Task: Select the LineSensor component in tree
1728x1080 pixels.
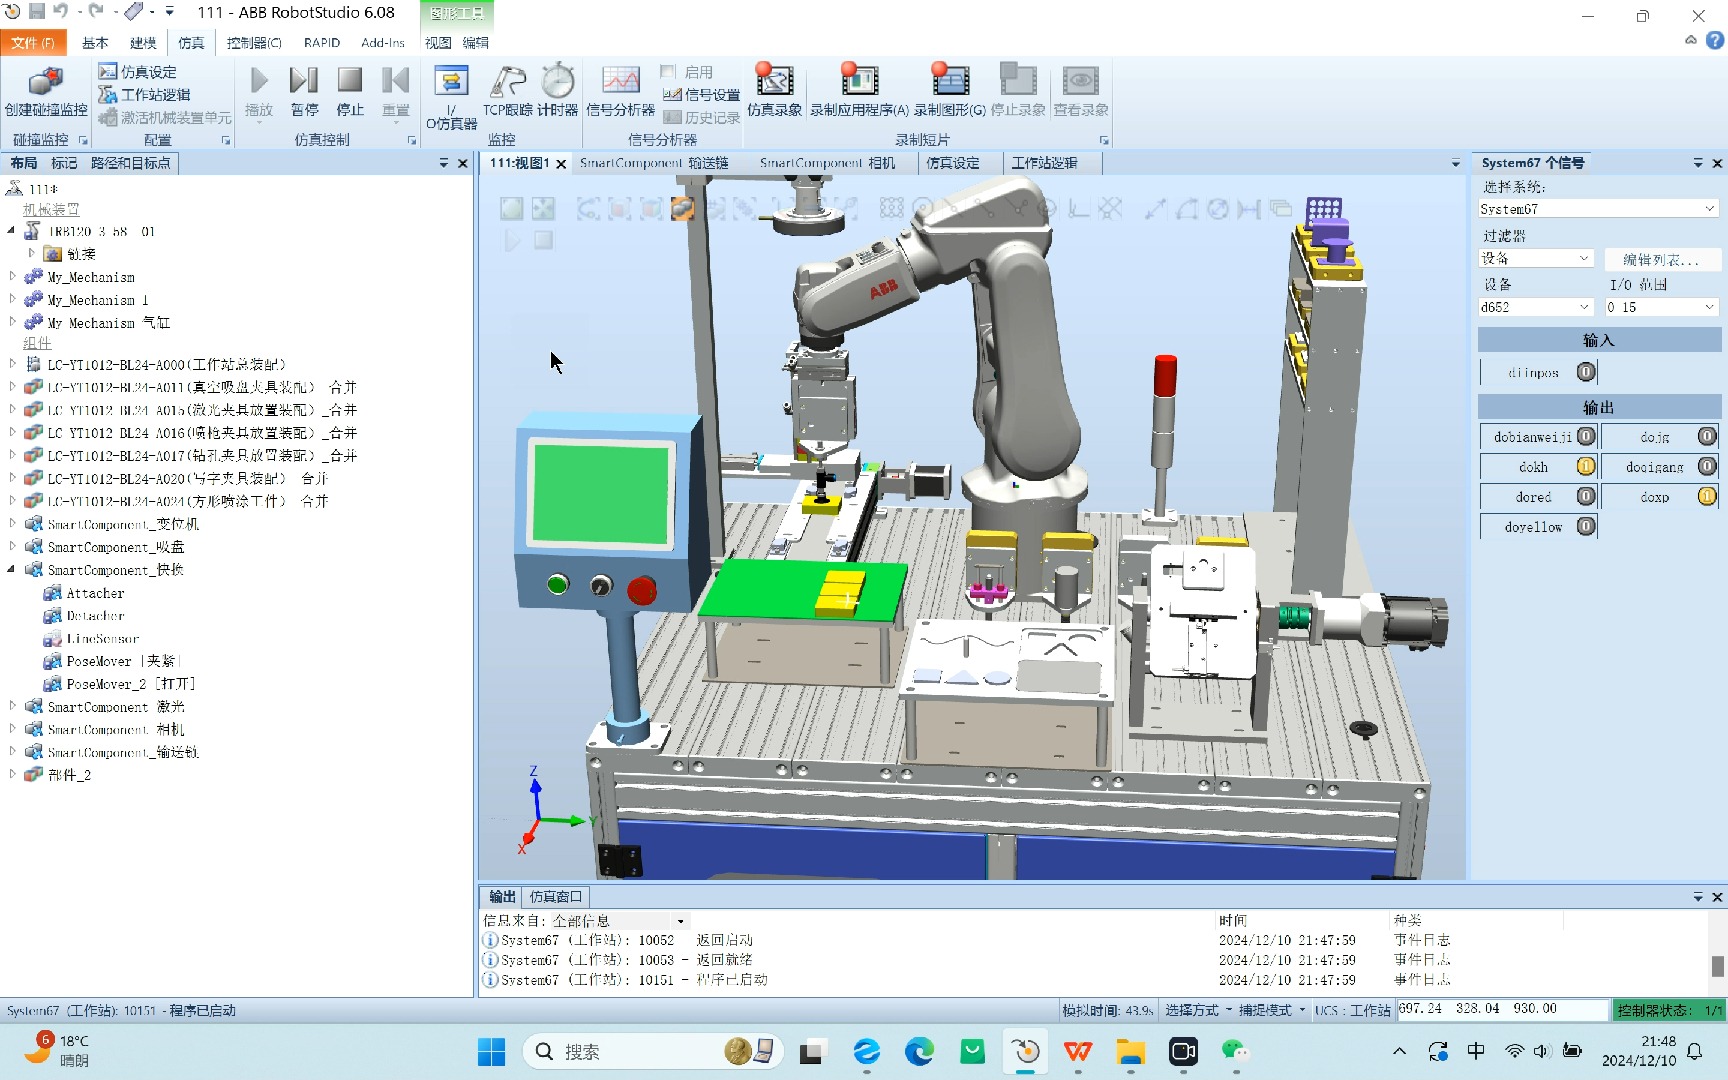Action: point(103,639)
